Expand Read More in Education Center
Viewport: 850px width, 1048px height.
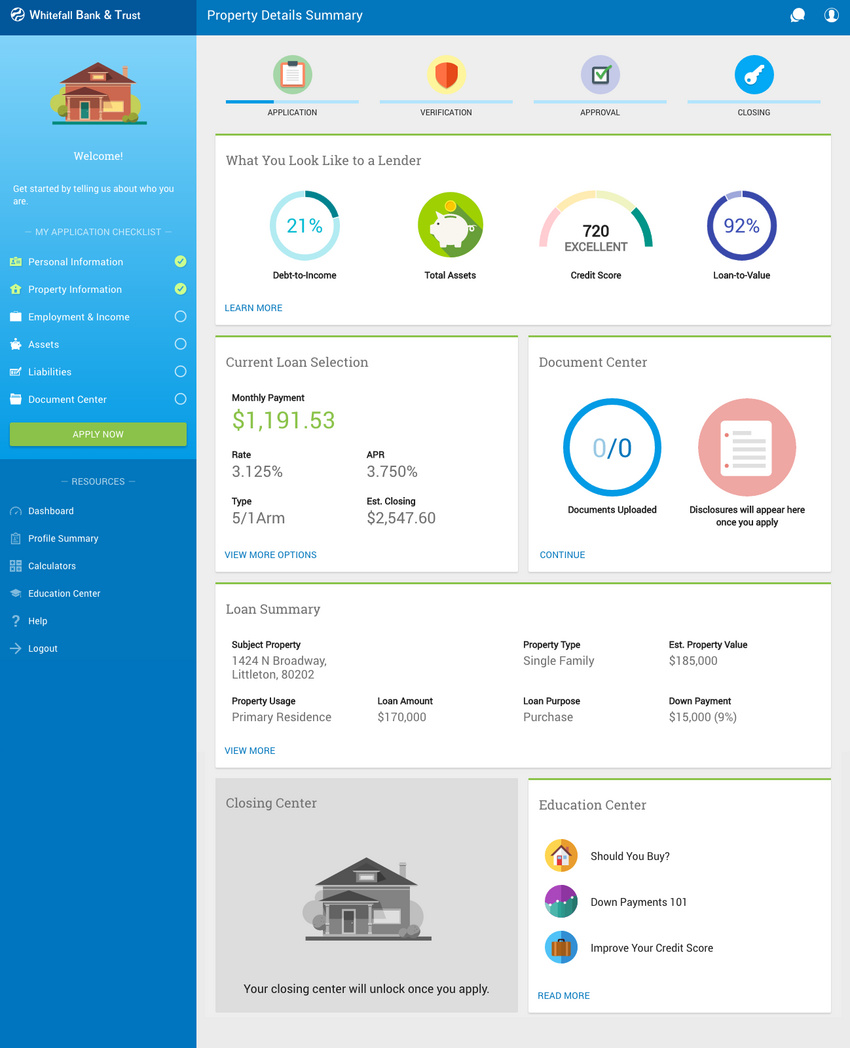pyautogui.click(x=563, y=996)
